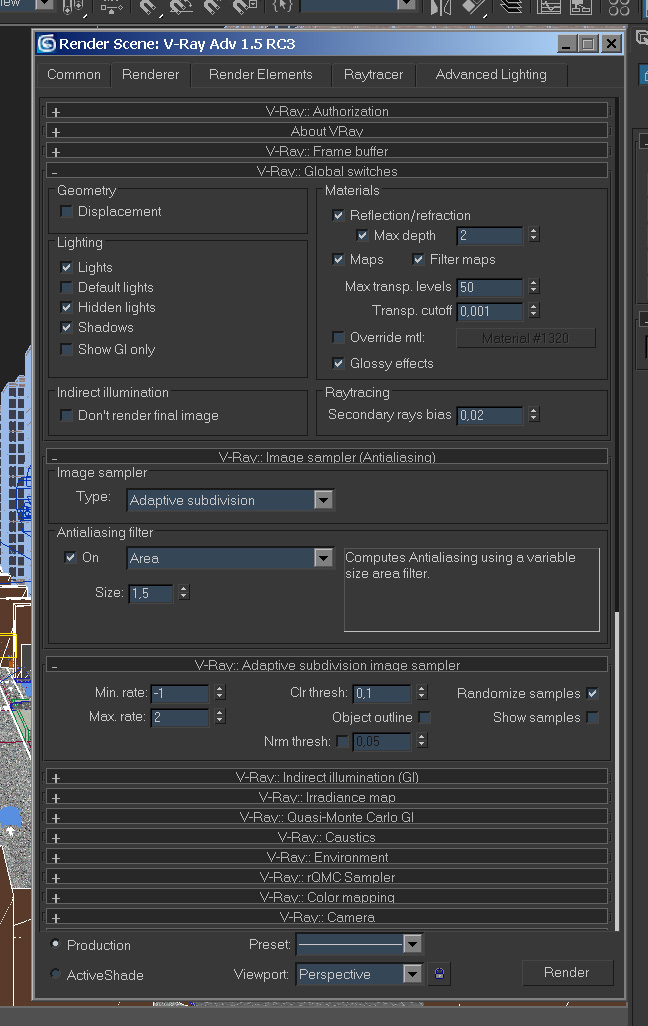
Task: Enable the Show samples checkbox
Action: [592, 717]
